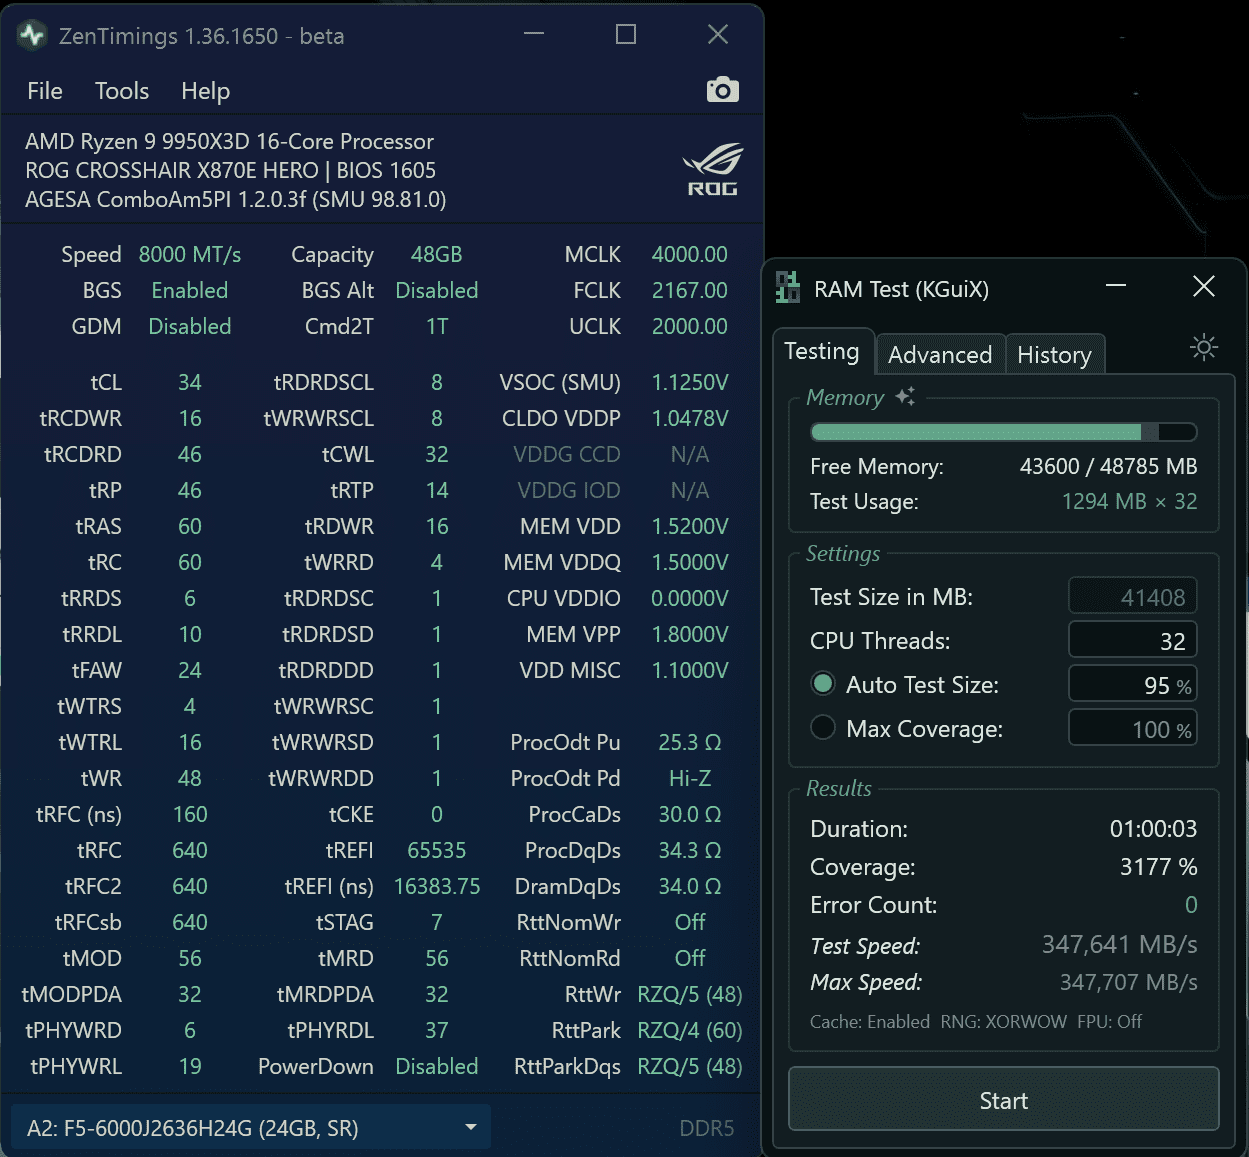Open the Tools menu
The width and height of the screenshot is (1249, 1157).
(x=122, y=91)
